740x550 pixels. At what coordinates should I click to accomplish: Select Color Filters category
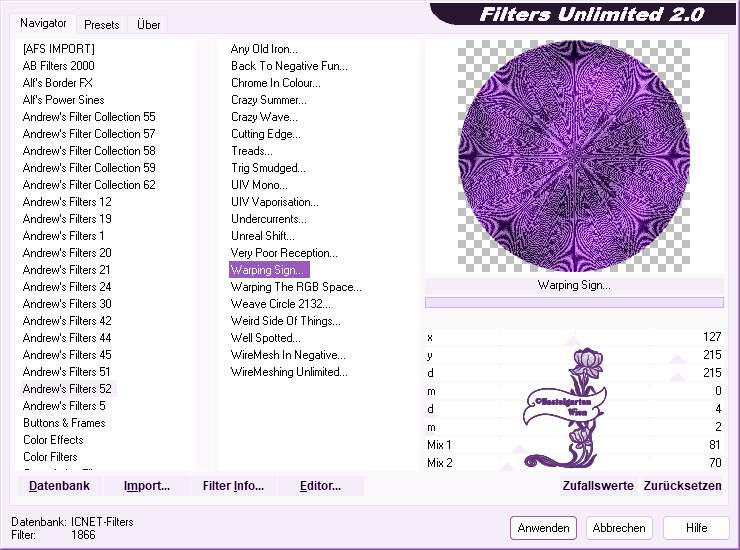click(x=50, y=457)
